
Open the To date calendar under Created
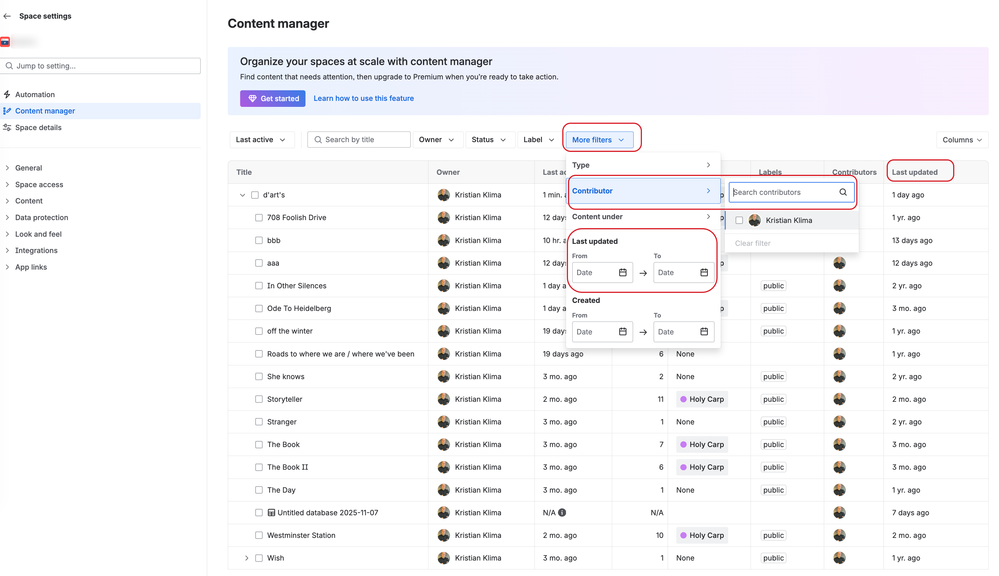(705, 331)
